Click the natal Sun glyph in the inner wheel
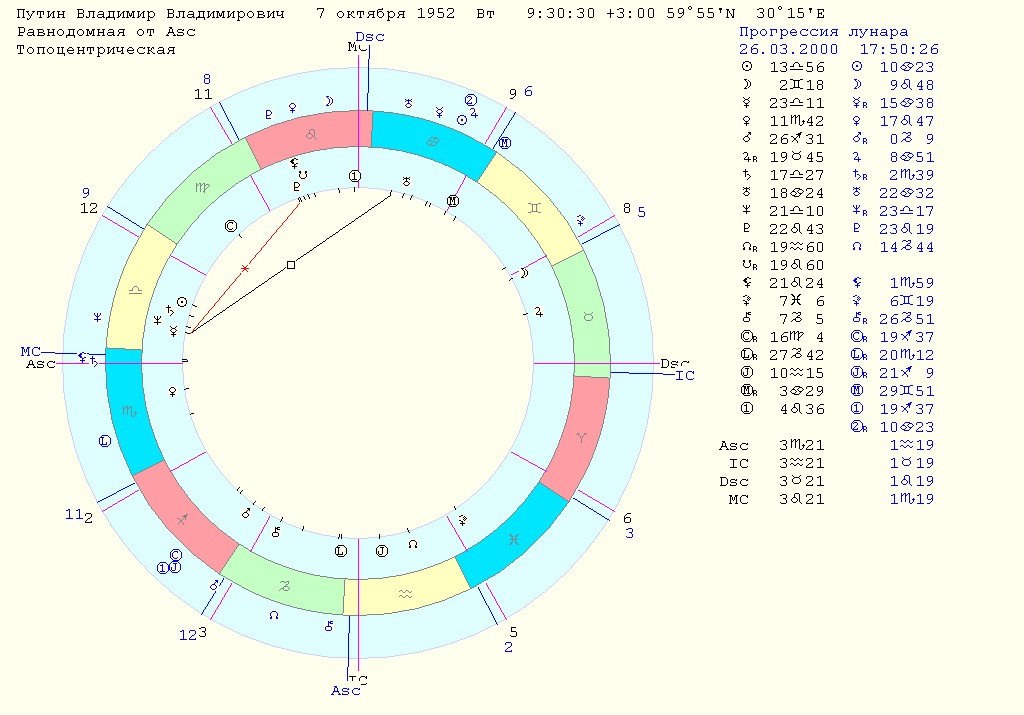 pos(182,302)
